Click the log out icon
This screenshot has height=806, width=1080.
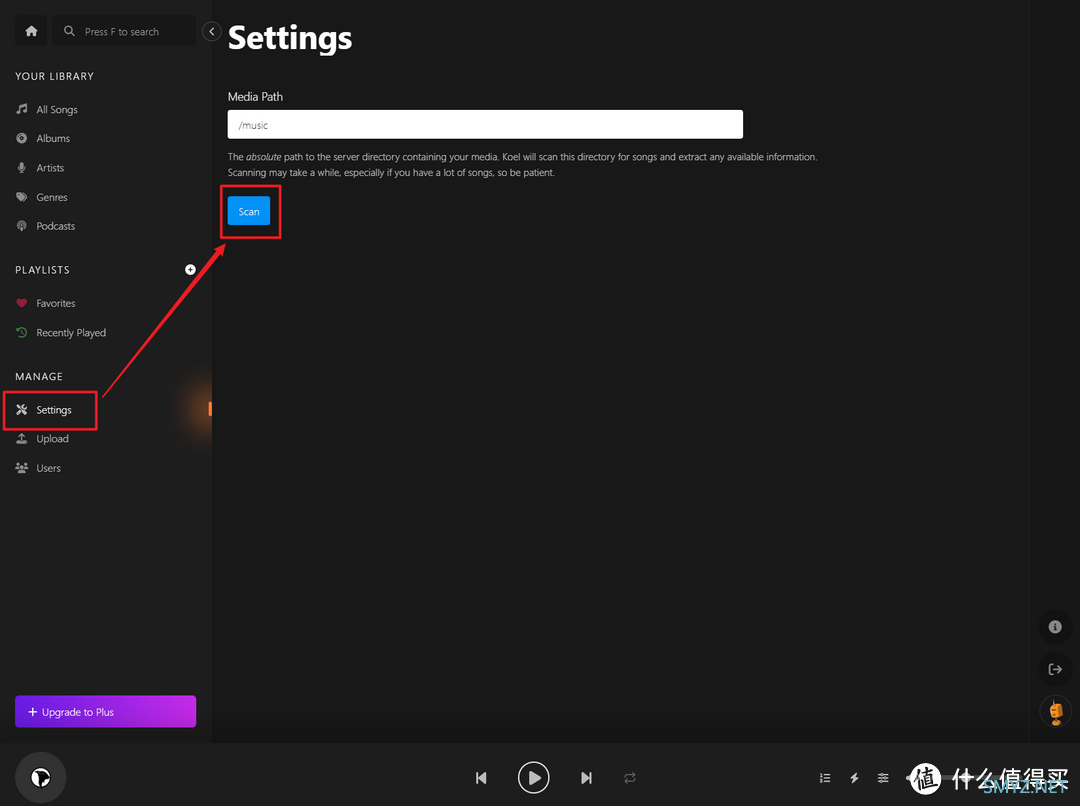pos(1055,669)
